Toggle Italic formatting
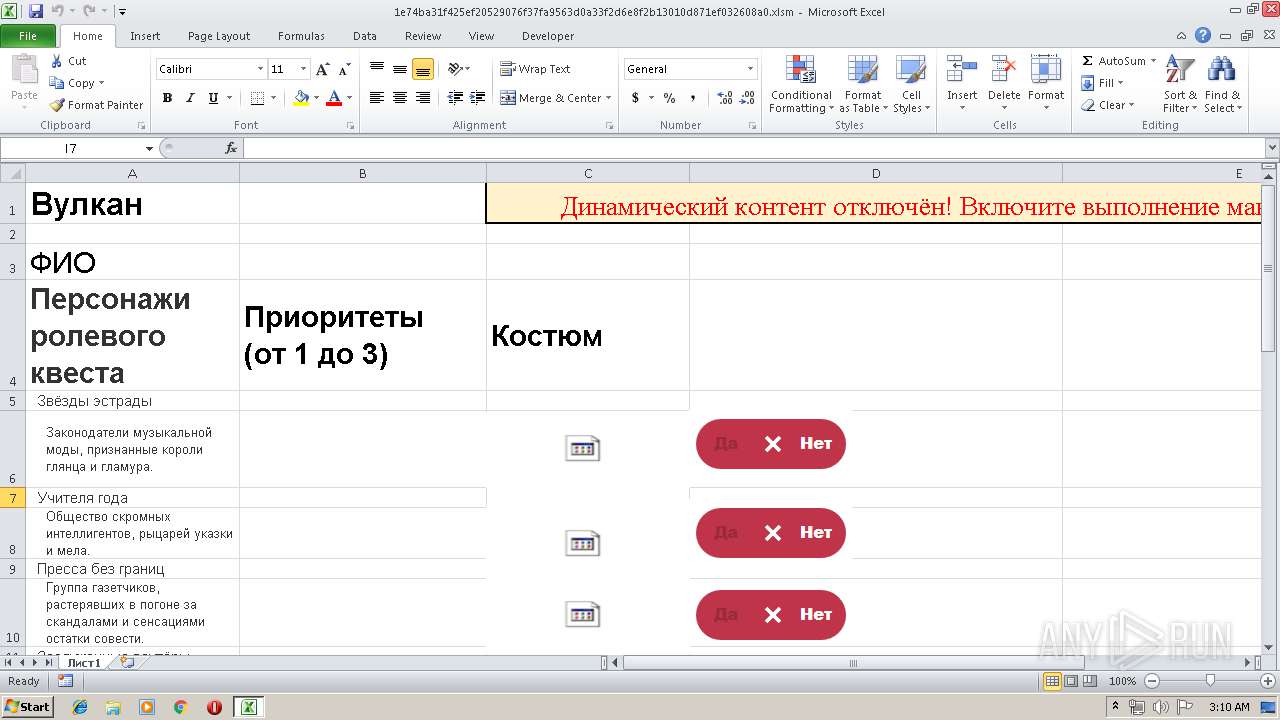Image resolution: width=1280 pixels, height=720 pixels. click(x=190, y=98)
